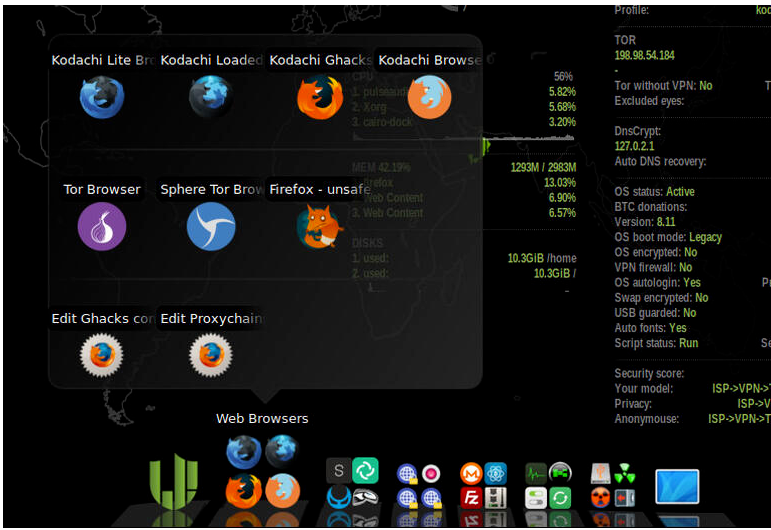
Task: Click the blue desktop screen icon in dock
Action: click(x=677, y=486)
